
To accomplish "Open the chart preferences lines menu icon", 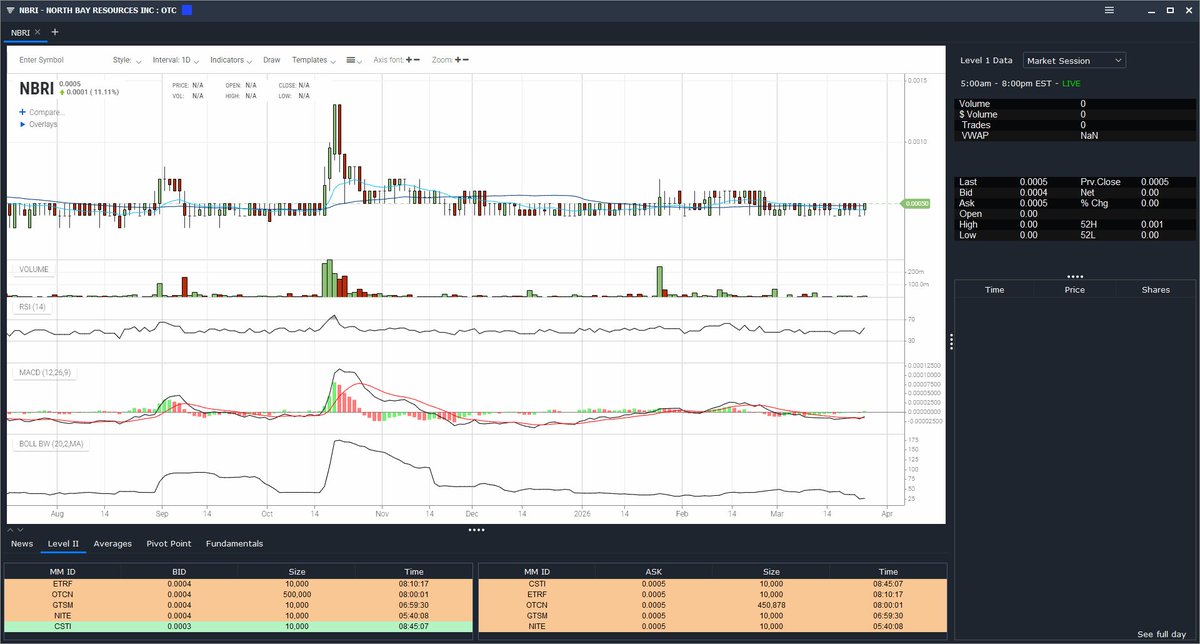I will (354, 60).
